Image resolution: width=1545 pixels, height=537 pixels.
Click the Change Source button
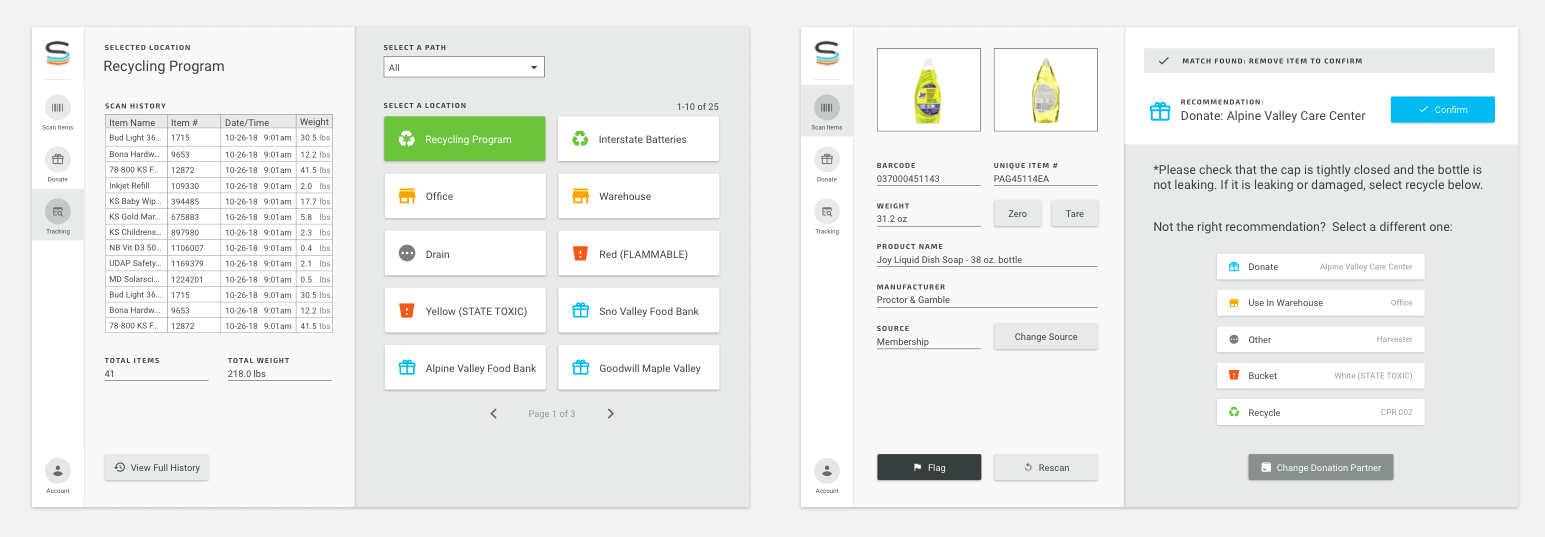click(1046, 336)
